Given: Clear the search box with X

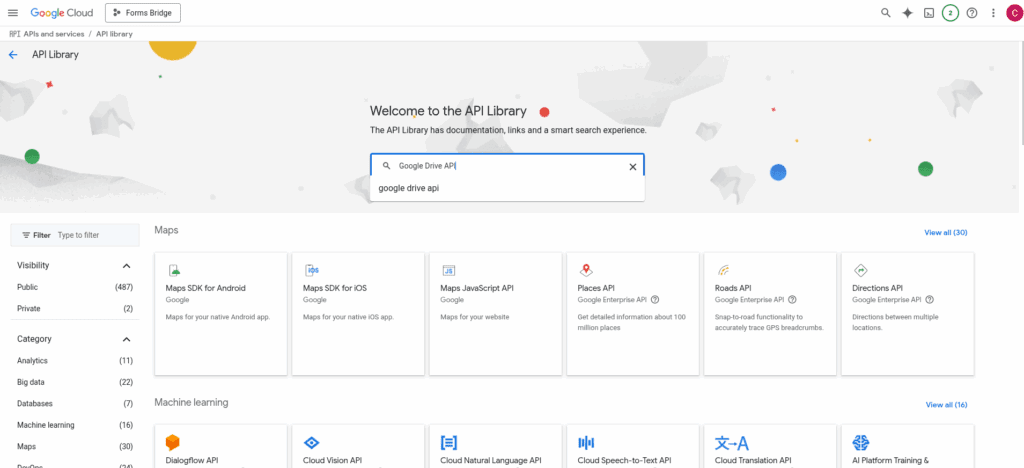Looking at the screenshot, I should (632, 166).
